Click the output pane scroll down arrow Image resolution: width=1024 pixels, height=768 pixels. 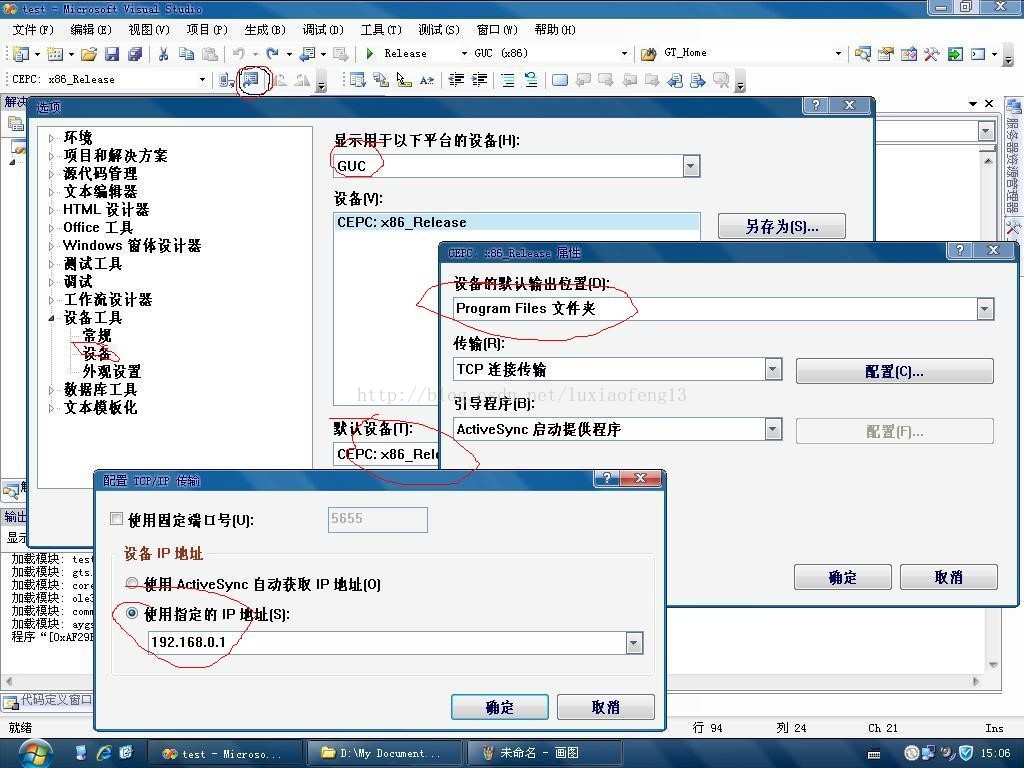[x=993, y=665]
